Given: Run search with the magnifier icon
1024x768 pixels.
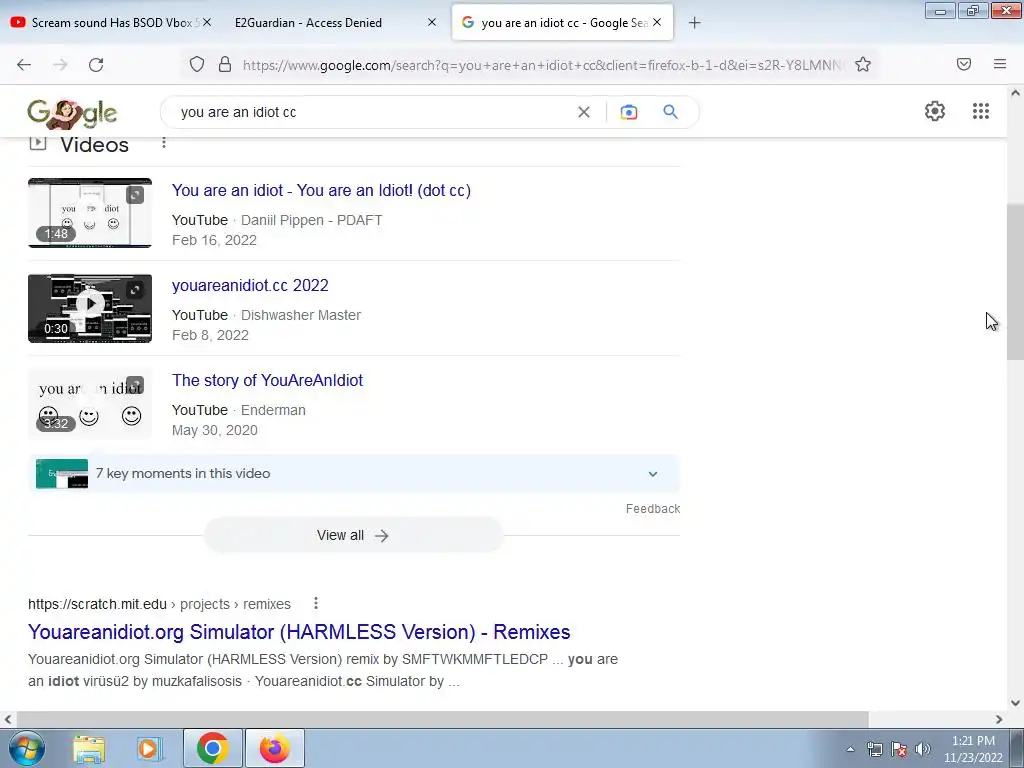Looking at the screenshot, I should [x=670, y=112].
